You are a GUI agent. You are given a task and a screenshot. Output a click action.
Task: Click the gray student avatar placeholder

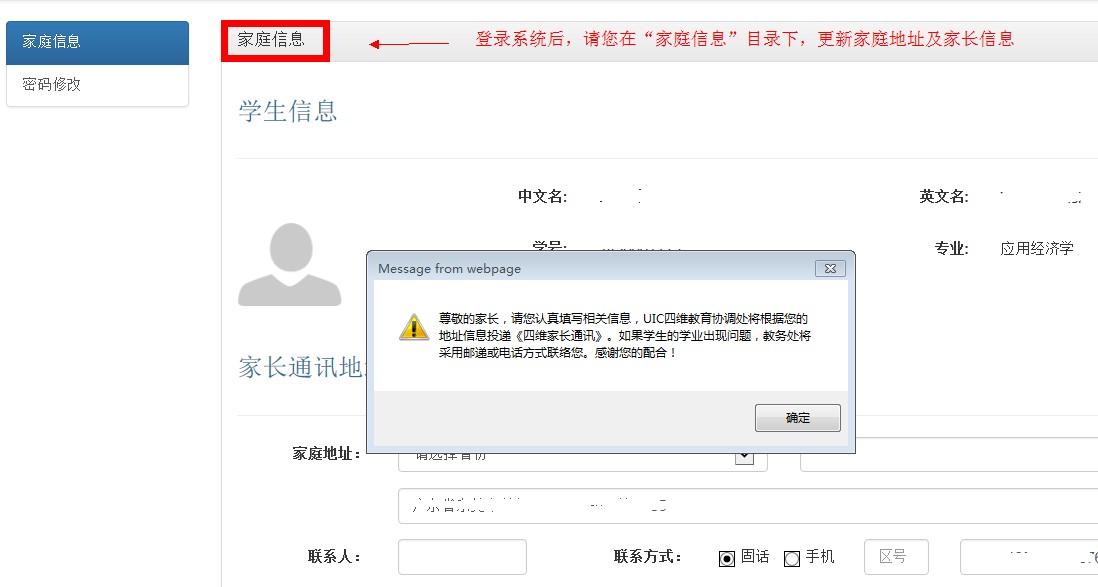pos(289,264)
